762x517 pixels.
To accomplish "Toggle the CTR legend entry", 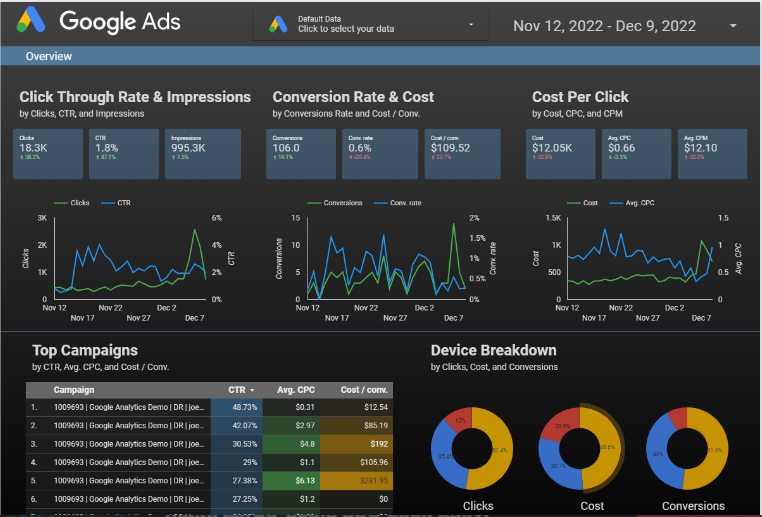I will coord(116,203).
